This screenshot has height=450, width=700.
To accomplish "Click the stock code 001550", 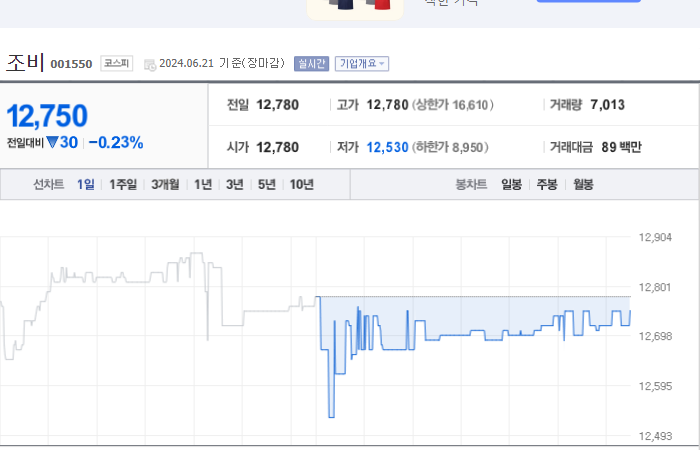I will 71,64.
